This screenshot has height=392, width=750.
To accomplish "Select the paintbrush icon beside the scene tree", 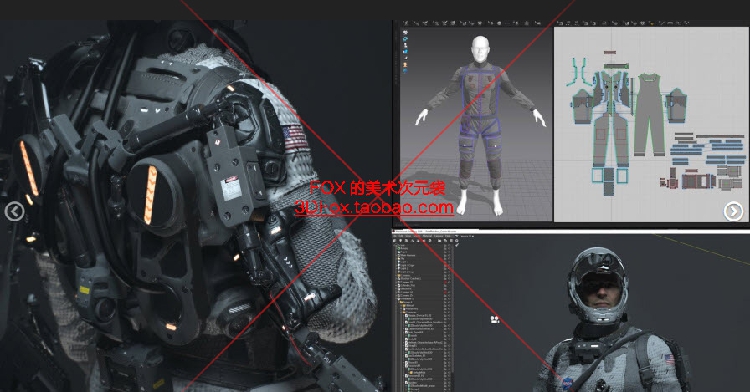I will (x=457, y=245).
